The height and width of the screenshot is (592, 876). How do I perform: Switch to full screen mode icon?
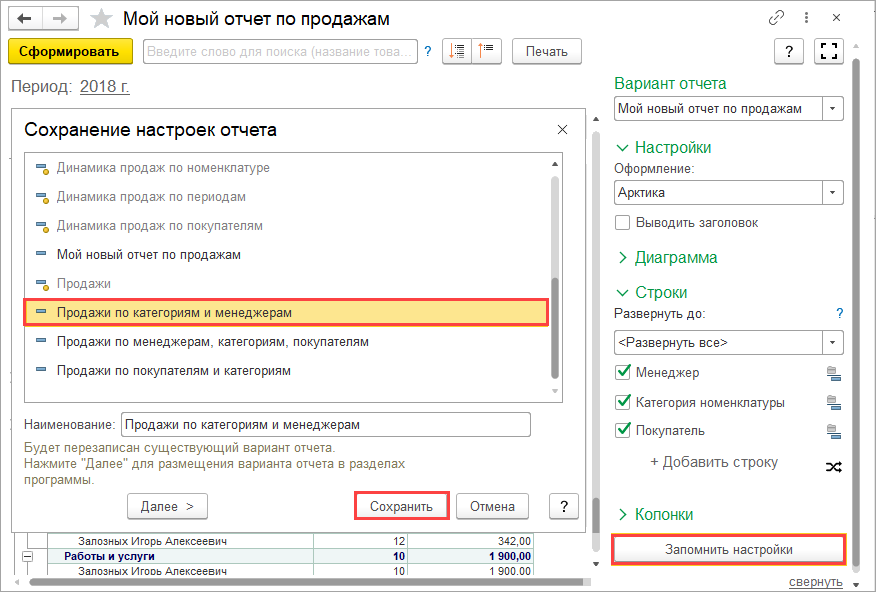click(827, 52)
